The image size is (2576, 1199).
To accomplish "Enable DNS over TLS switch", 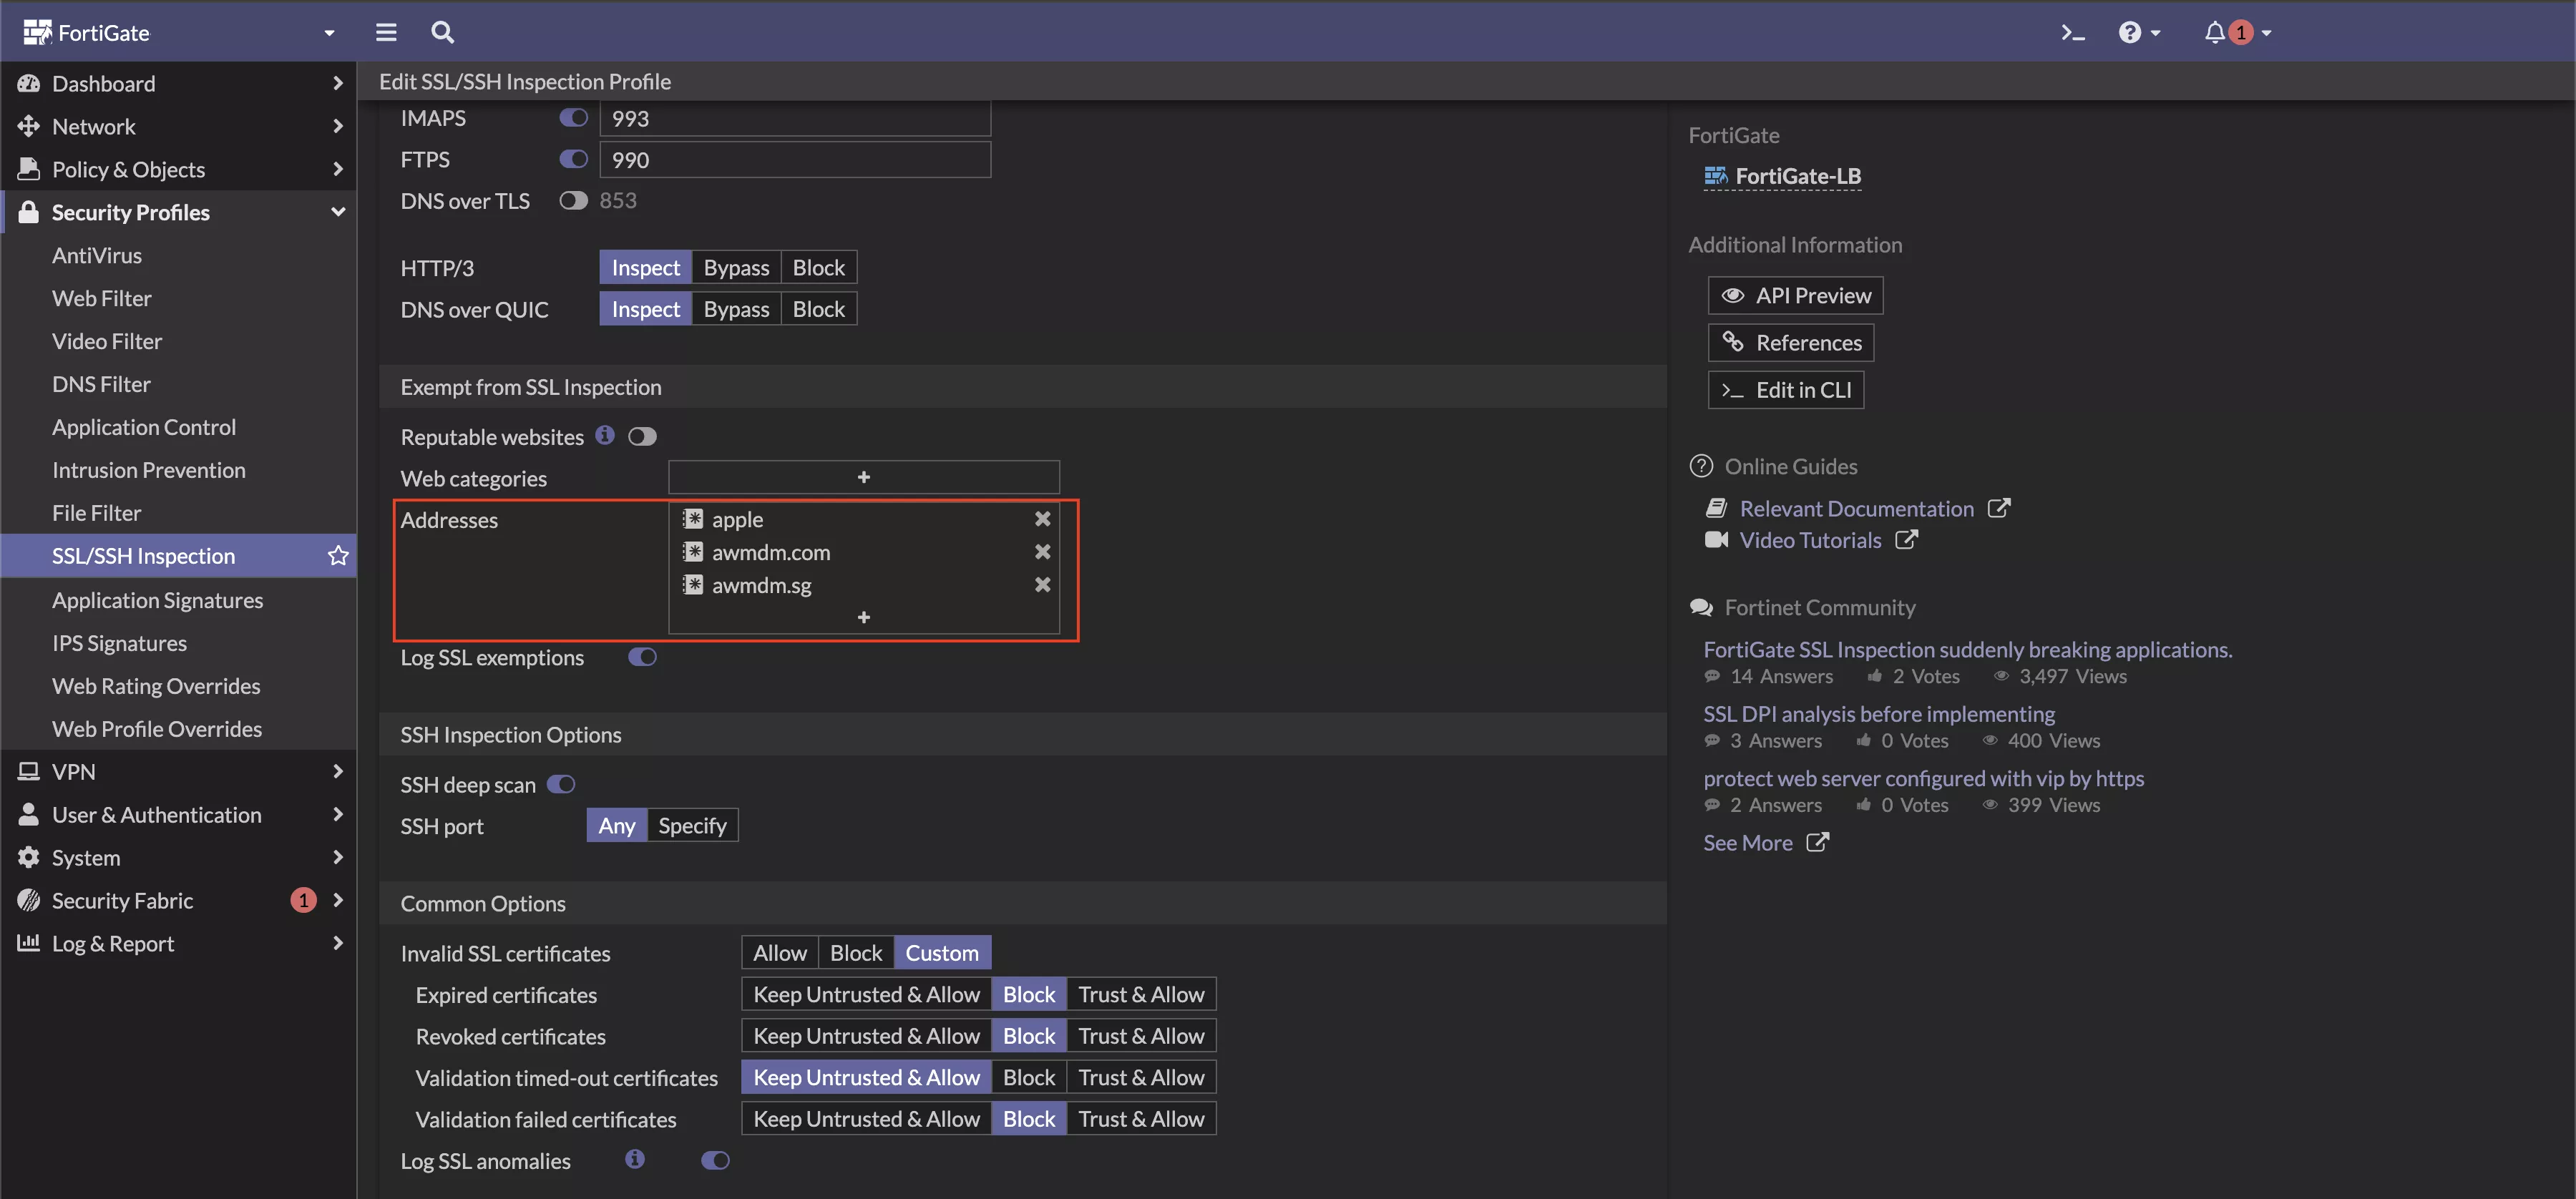I will click(573, 201).
